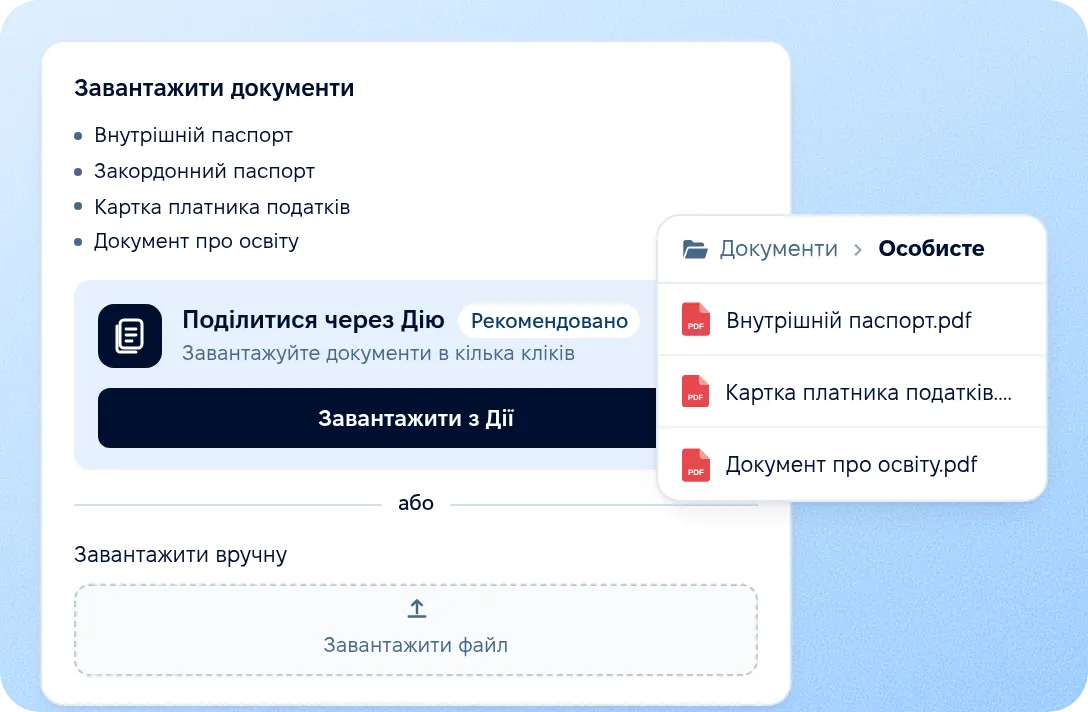Click the Рекомендовано badge
This screenshot has height=712, width=1088.
pos(549,321)
